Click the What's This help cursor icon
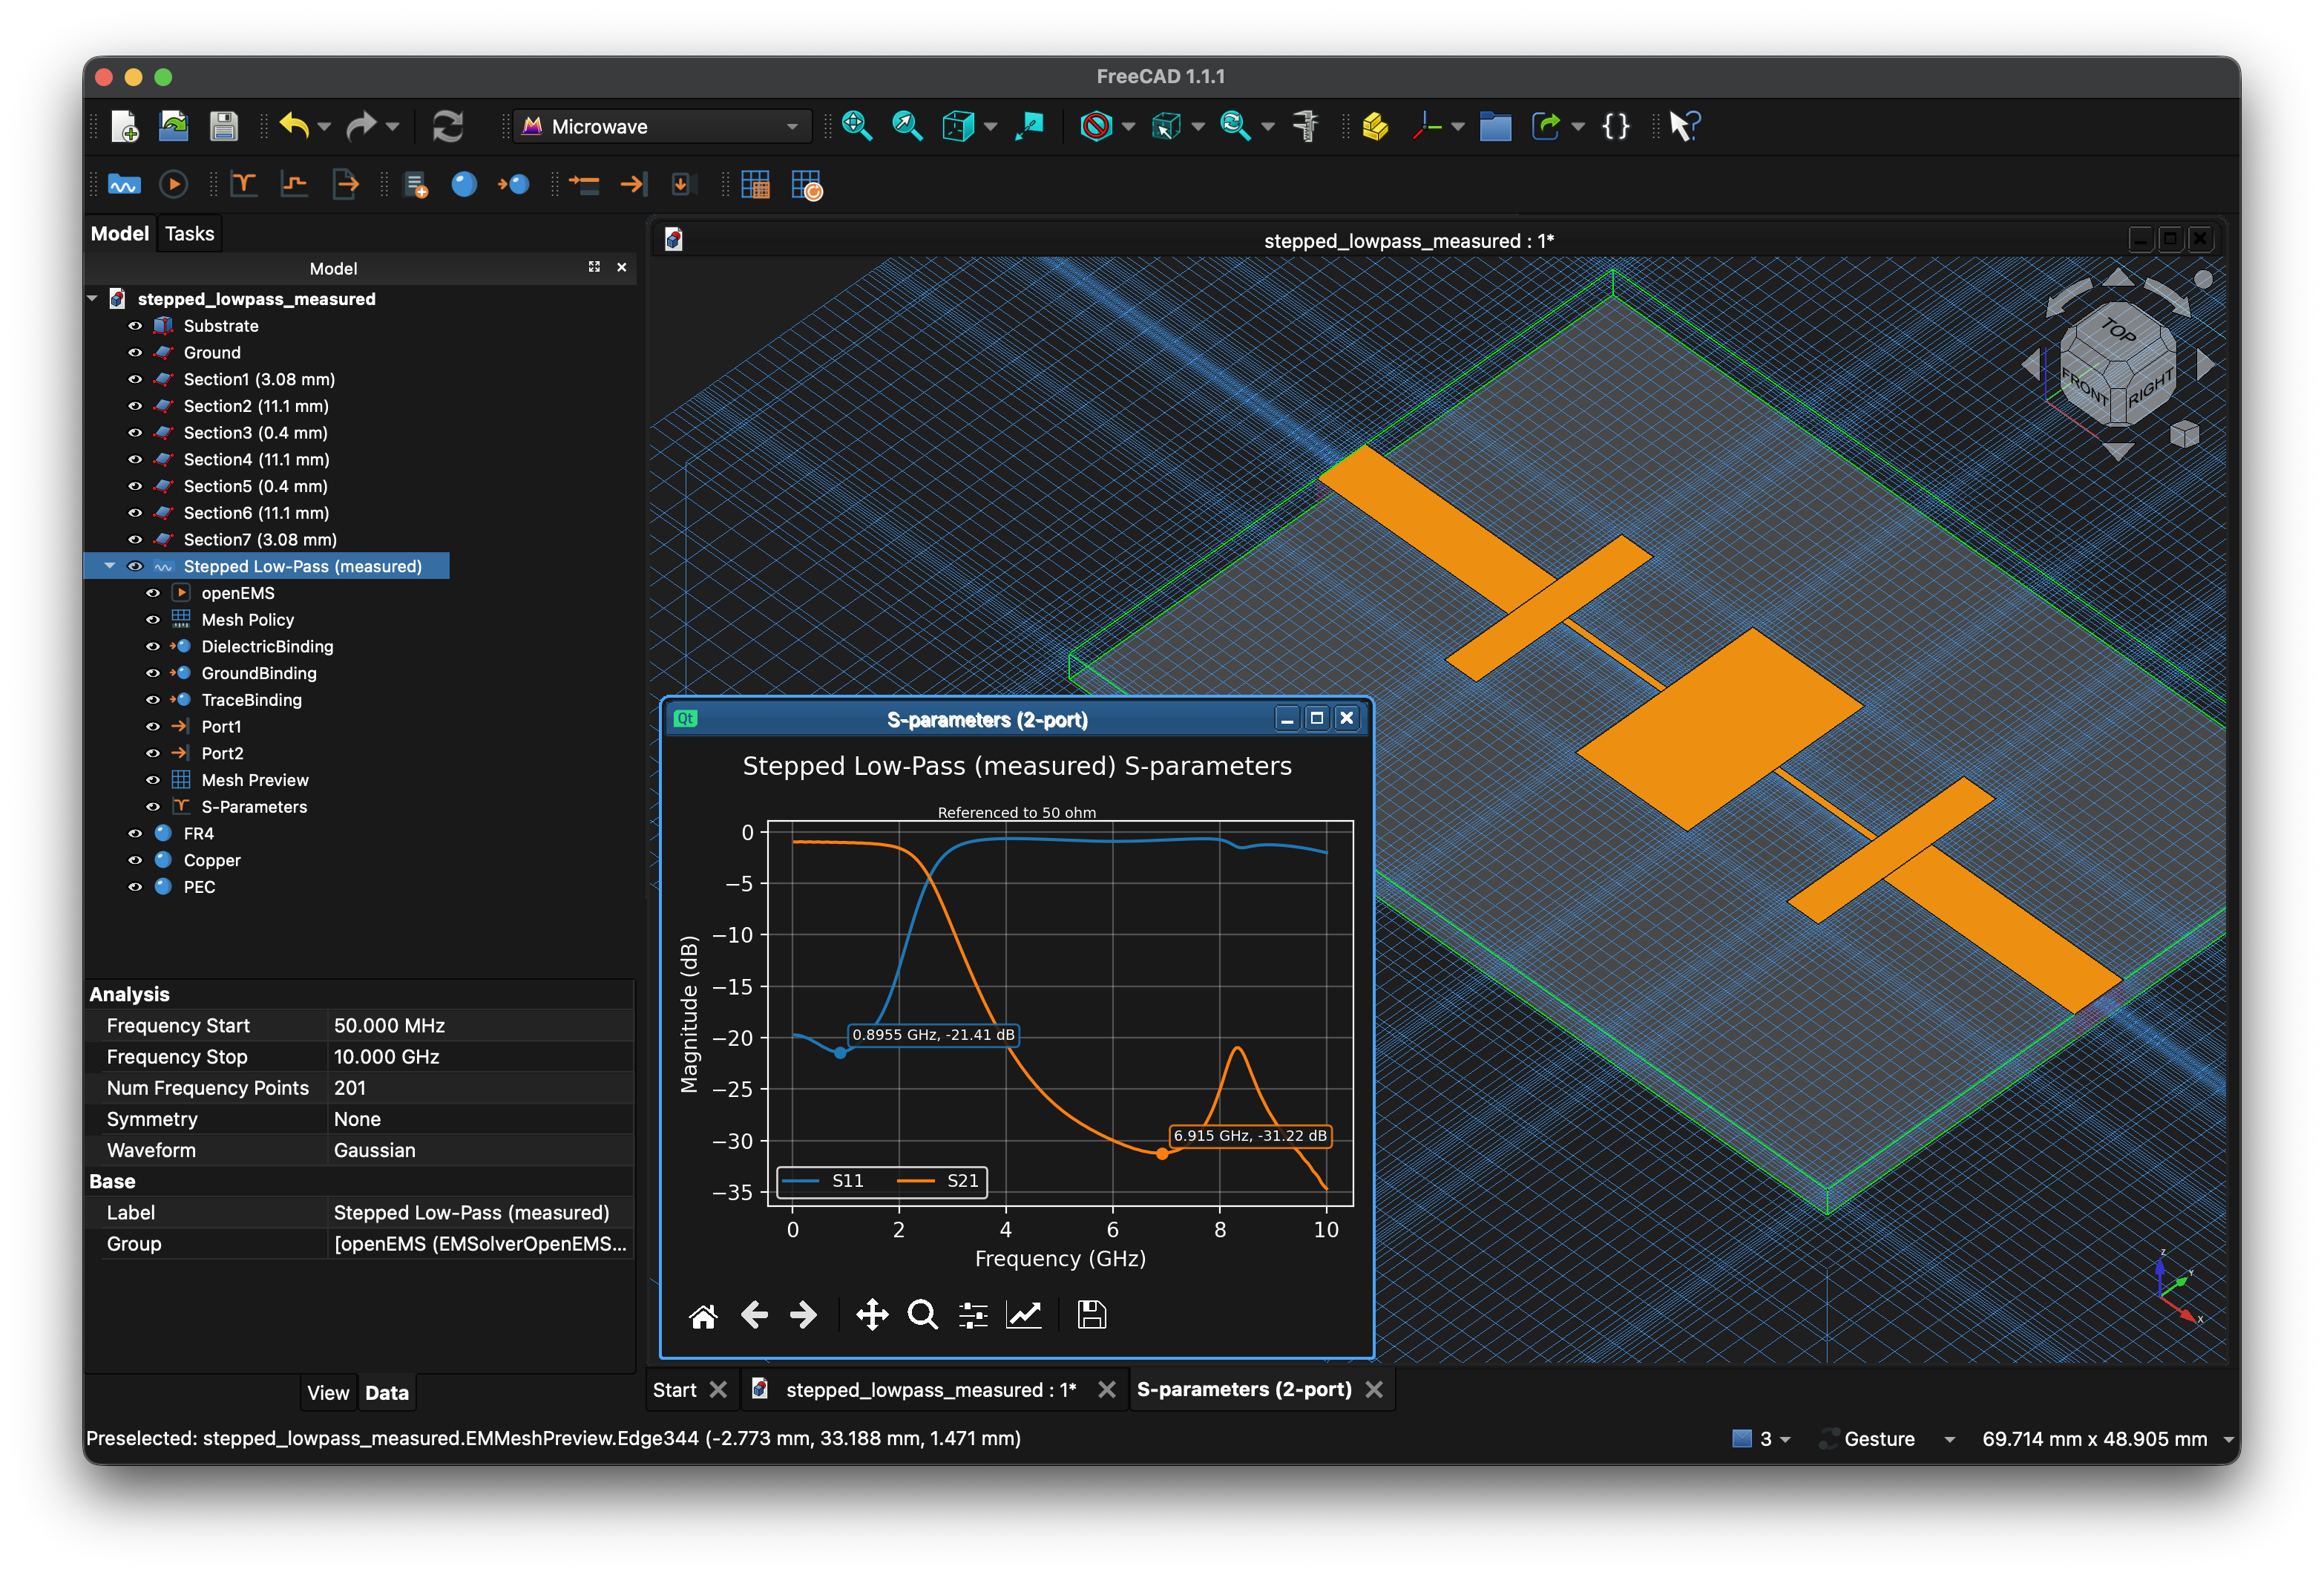The image size is (2324, 1575). [x=1684, y=126]
